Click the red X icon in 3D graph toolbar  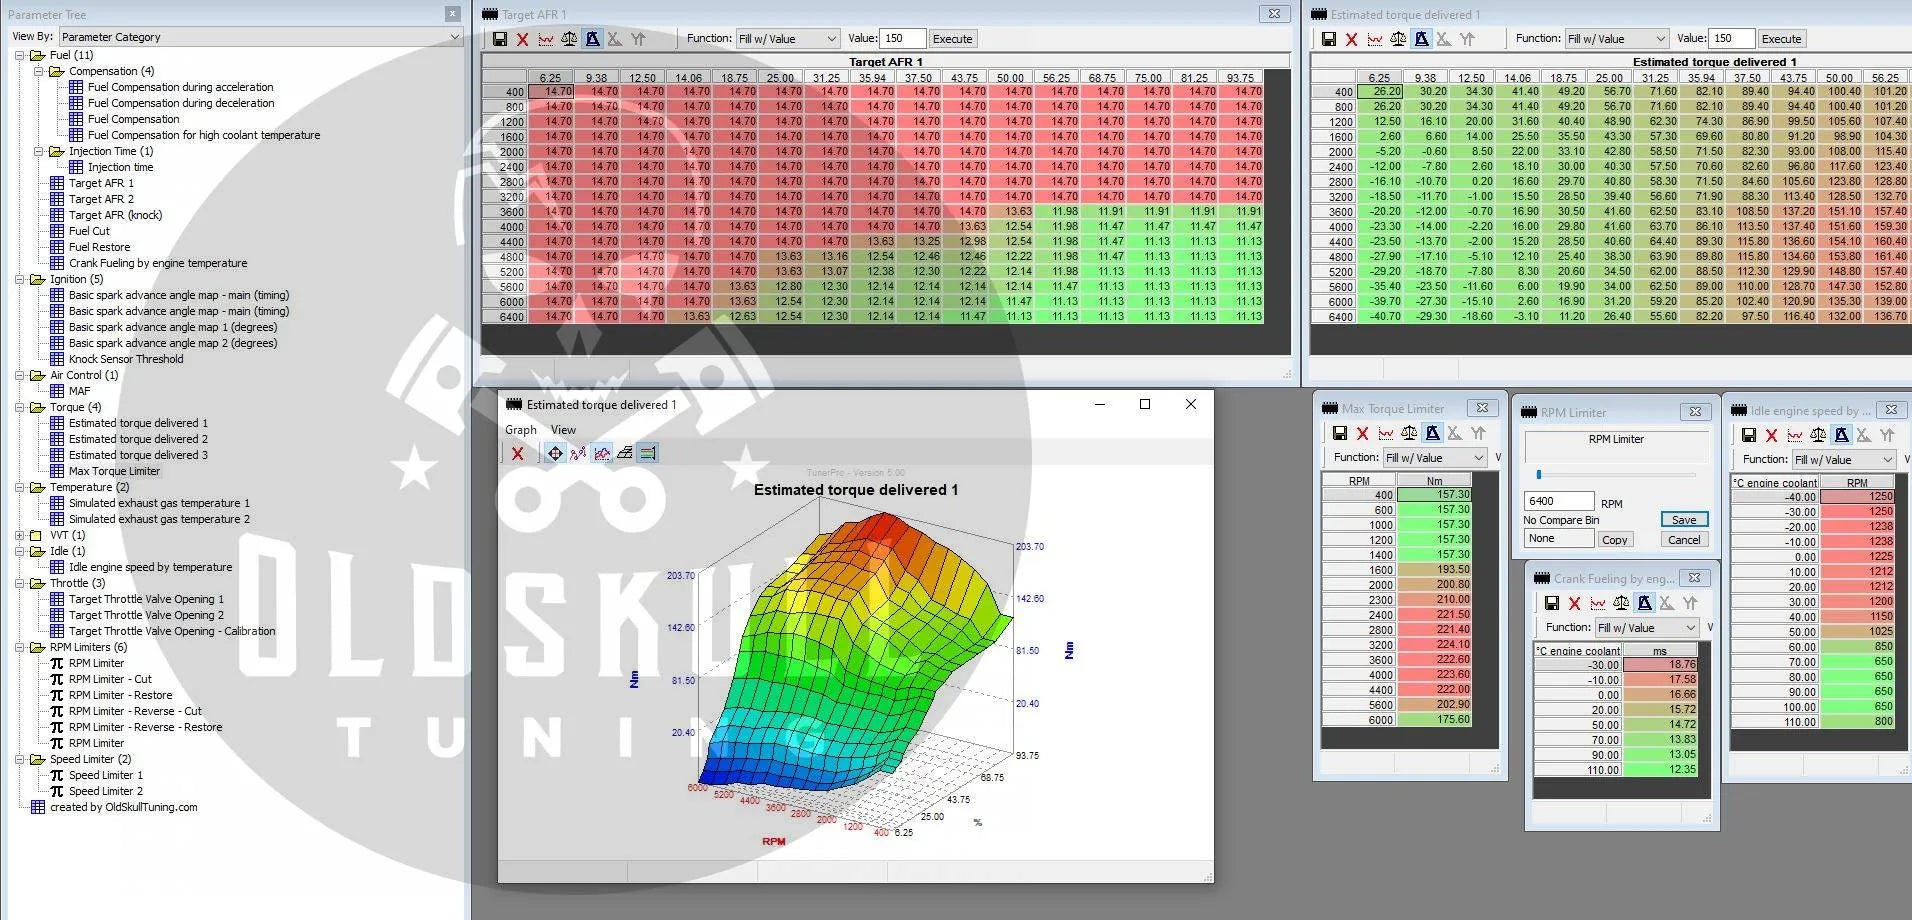(x=517, y=453)
